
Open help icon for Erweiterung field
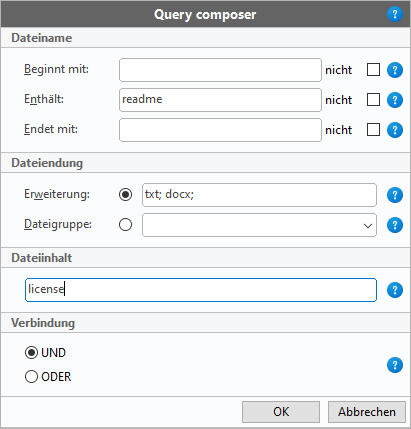tap(395, 195)
